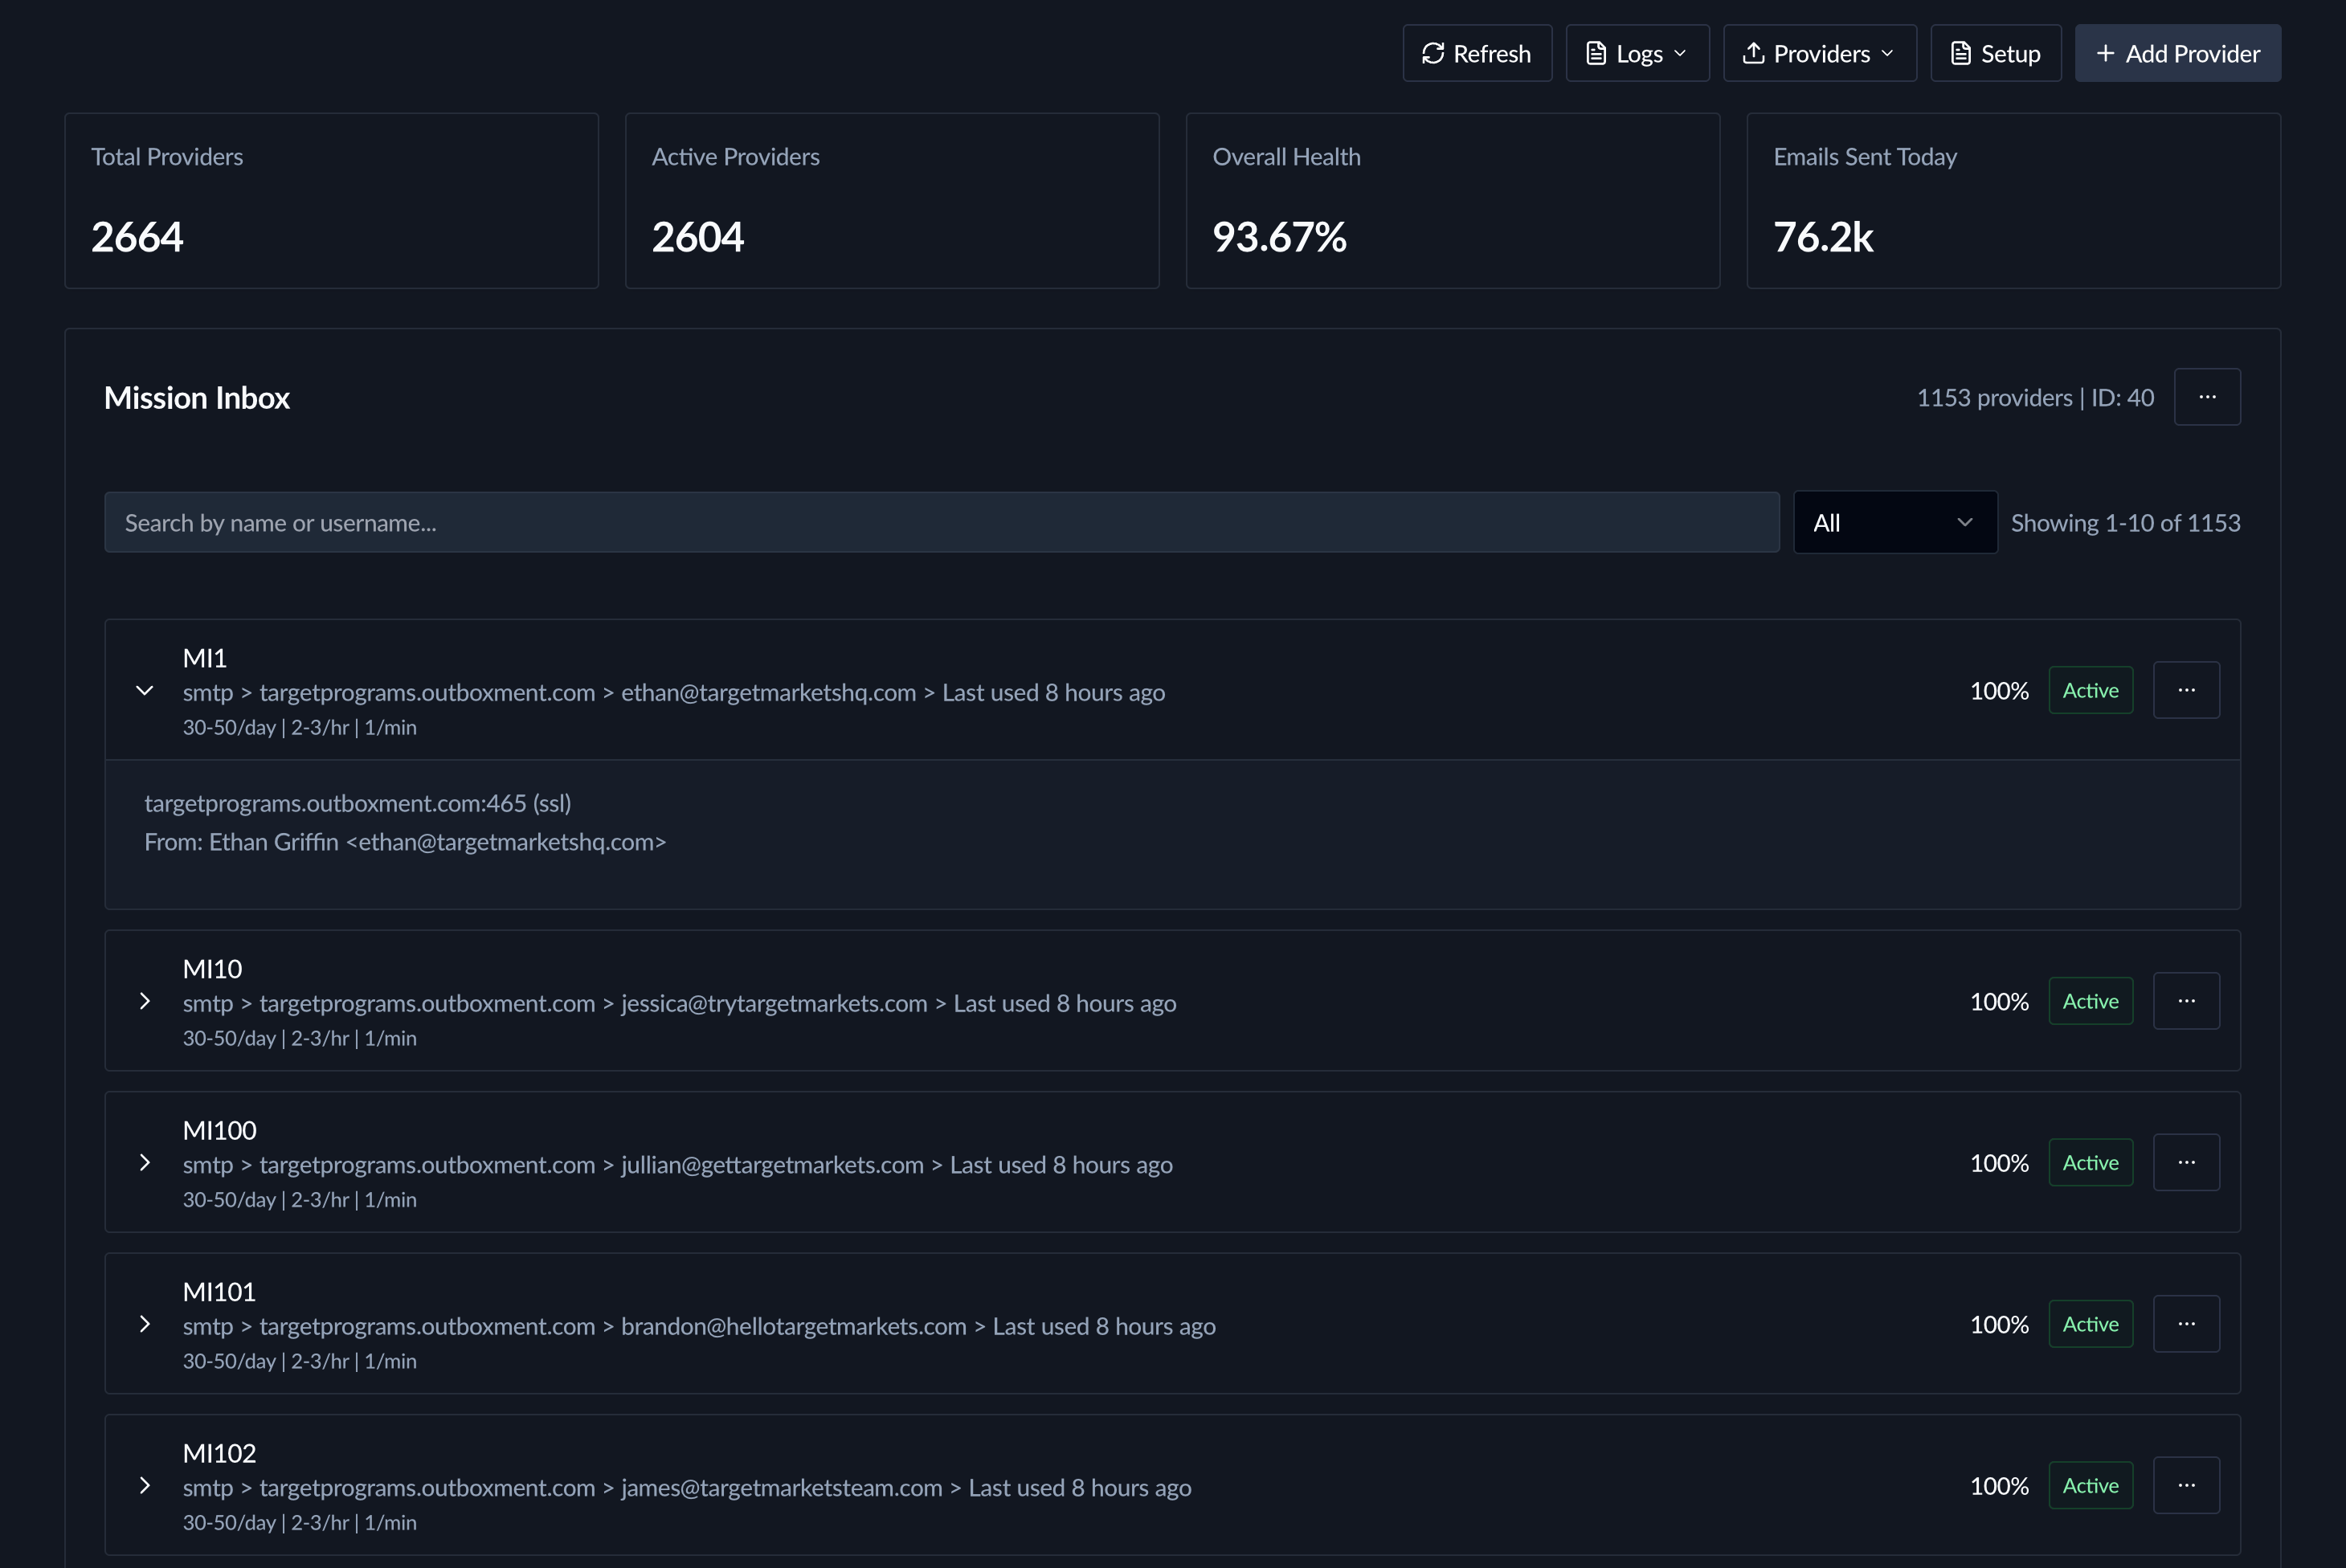This screenshot has width=2346, height=1568.
Task: Open the more options menu for MI1
Action: (2186, 690)
